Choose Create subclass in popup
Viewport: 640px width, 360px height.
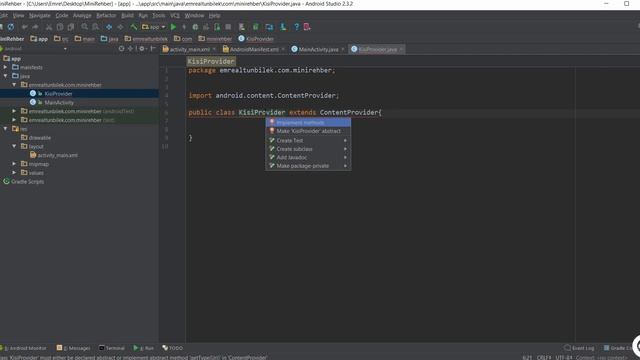(x=308, y=149)
